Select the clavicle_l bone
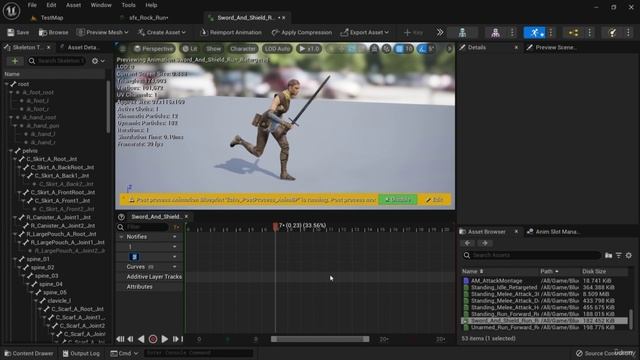 point(59,301)
